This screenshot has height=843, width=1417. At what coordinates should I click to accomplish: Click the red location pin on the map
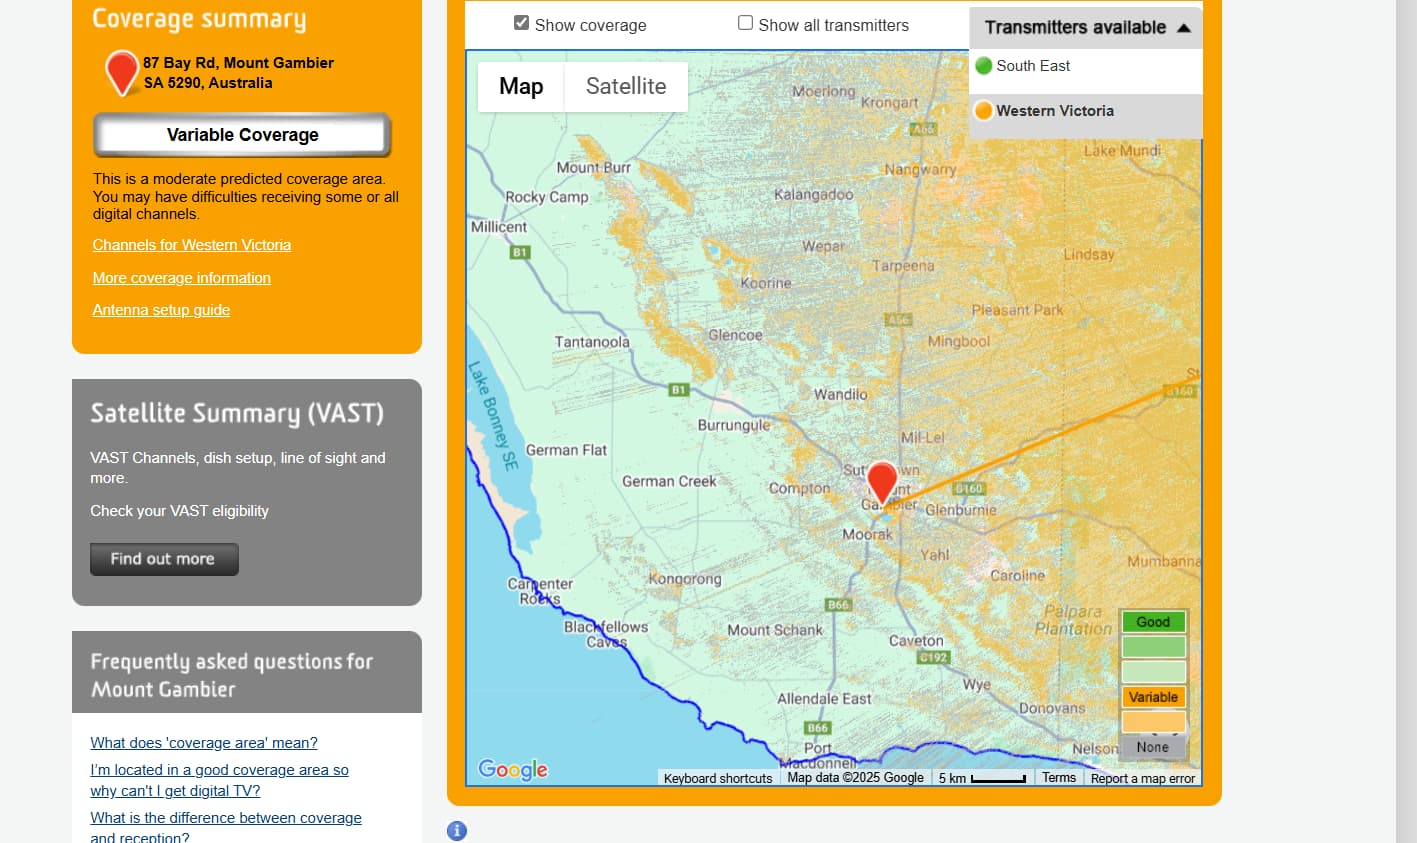pyautogui.click(x=881, y=482)
